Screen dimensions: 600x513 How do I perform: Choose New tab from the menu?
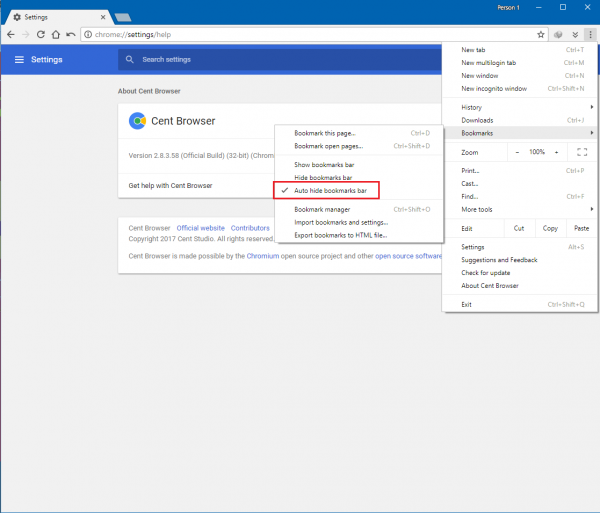point(520,50)
